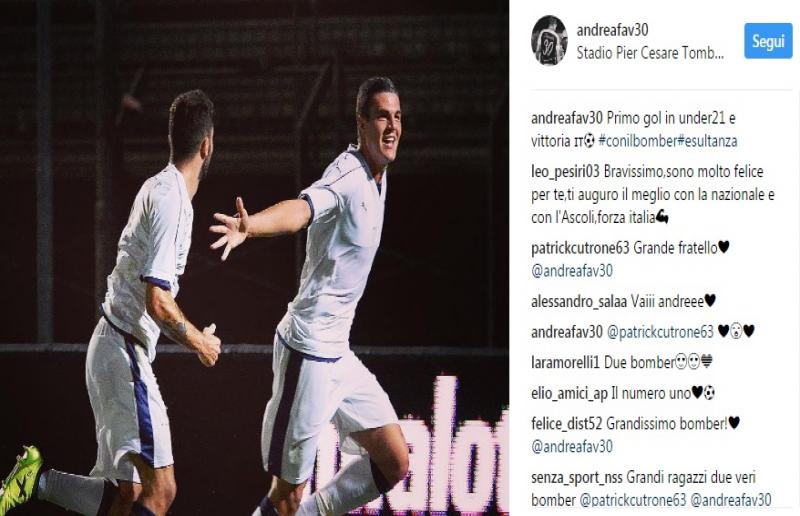Open the felice_dist52 commenter profile
Viewport: 800px width, 516px height.
click(567, 424)
